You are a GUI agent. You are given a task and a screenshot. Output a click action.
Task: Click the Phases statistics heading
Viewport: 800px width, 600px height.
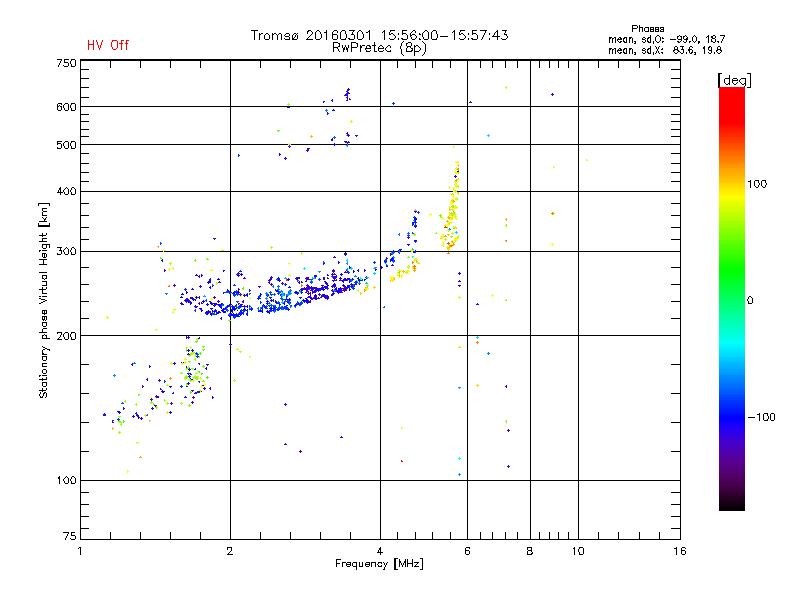point(647,29)
